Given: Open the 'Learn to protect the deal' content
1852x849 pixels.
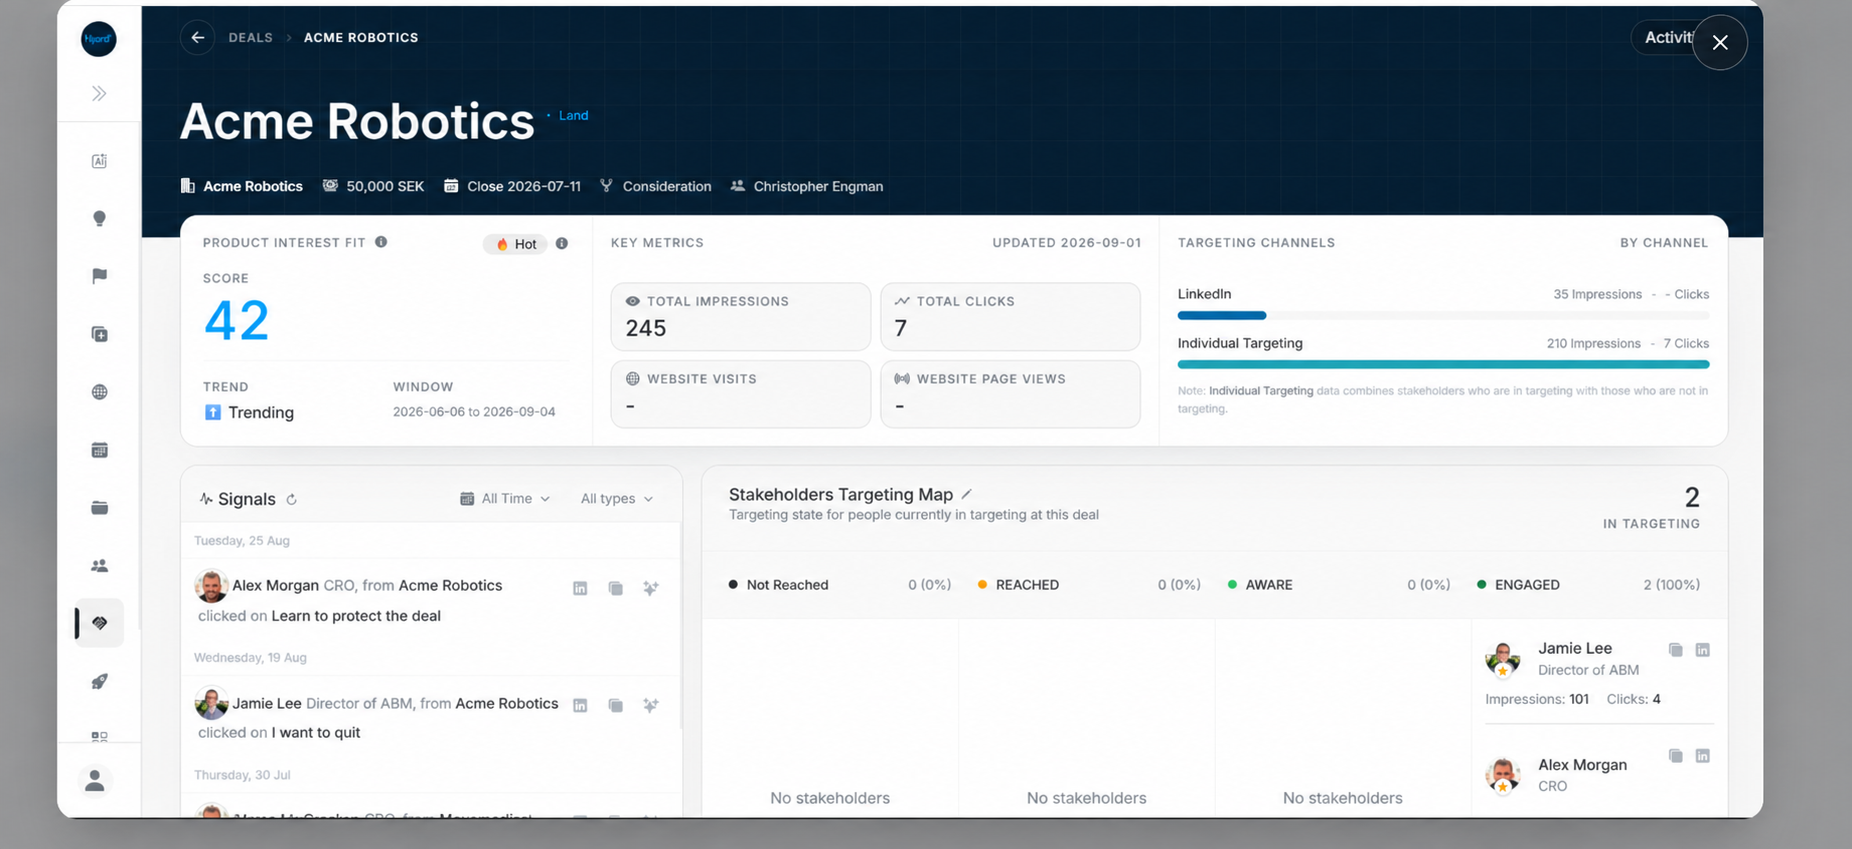Looking at the screenshot, I should (356, 616).
